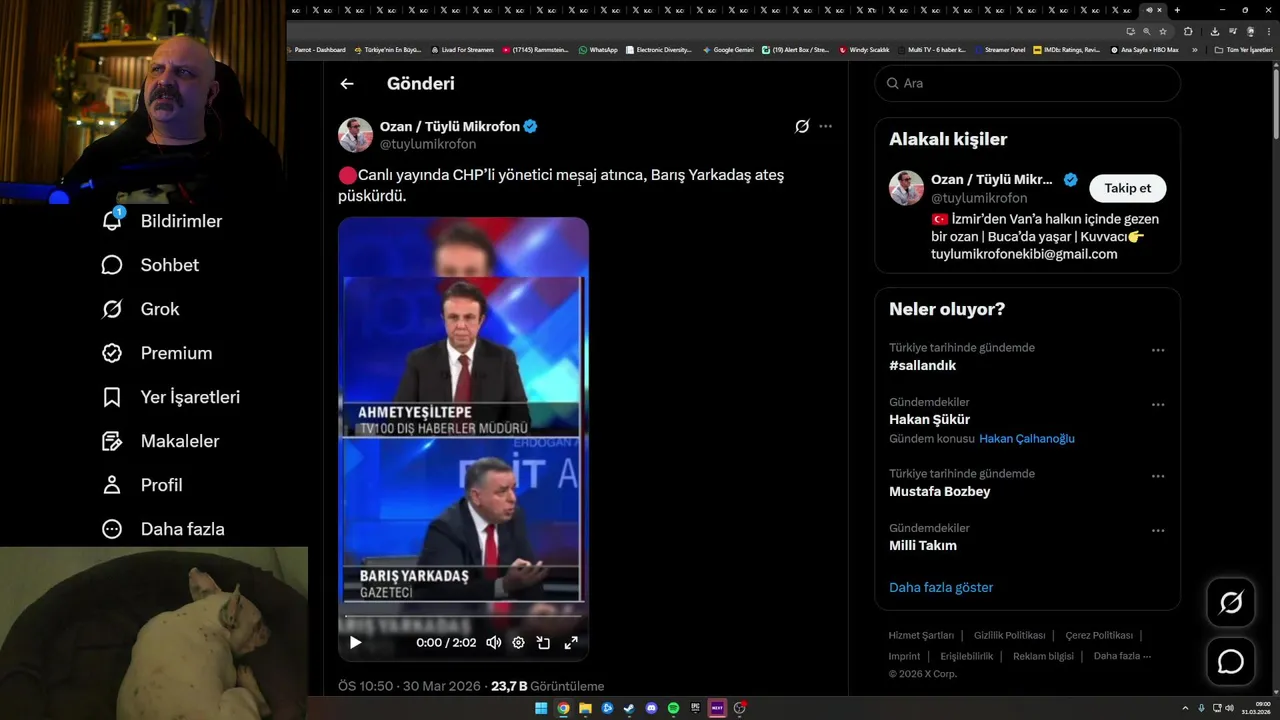The image size is (1280, 720).
Task: Open Sohbet chat from sidebar
Action: (150, 265)
